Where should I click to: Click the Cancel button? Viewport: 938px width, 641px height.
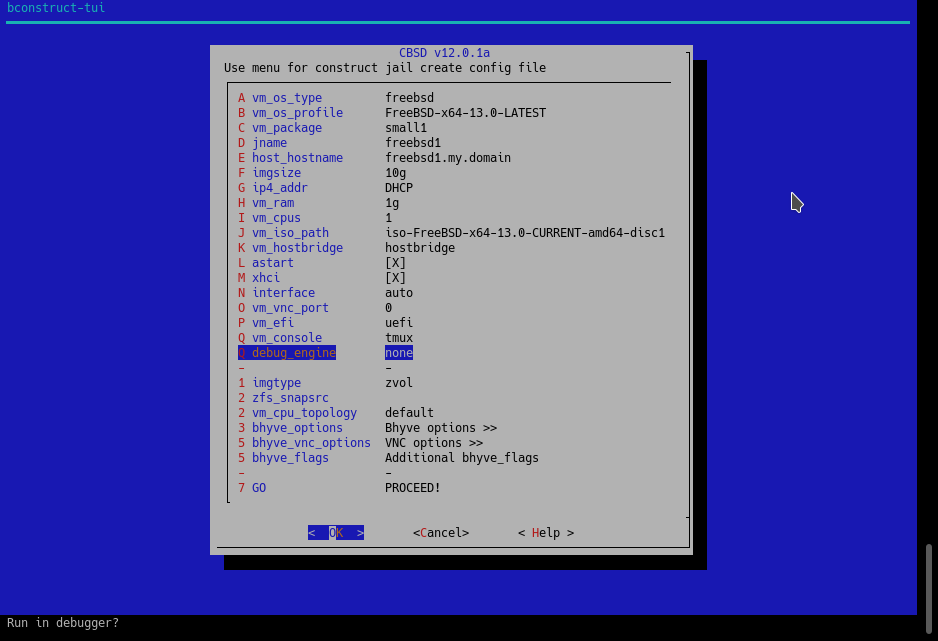441,532
